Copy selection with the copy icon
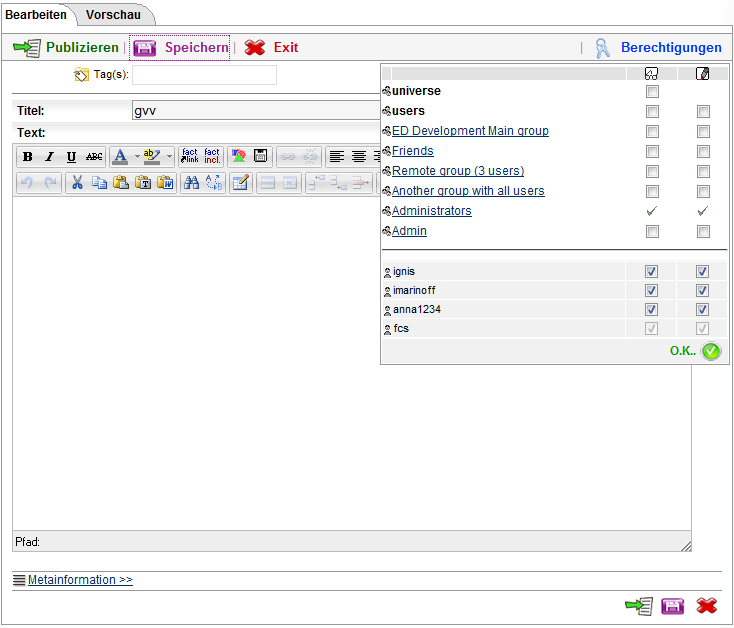The width and height of the screenshot is (734, 628). pyautogui.click(x=99, y=183)
